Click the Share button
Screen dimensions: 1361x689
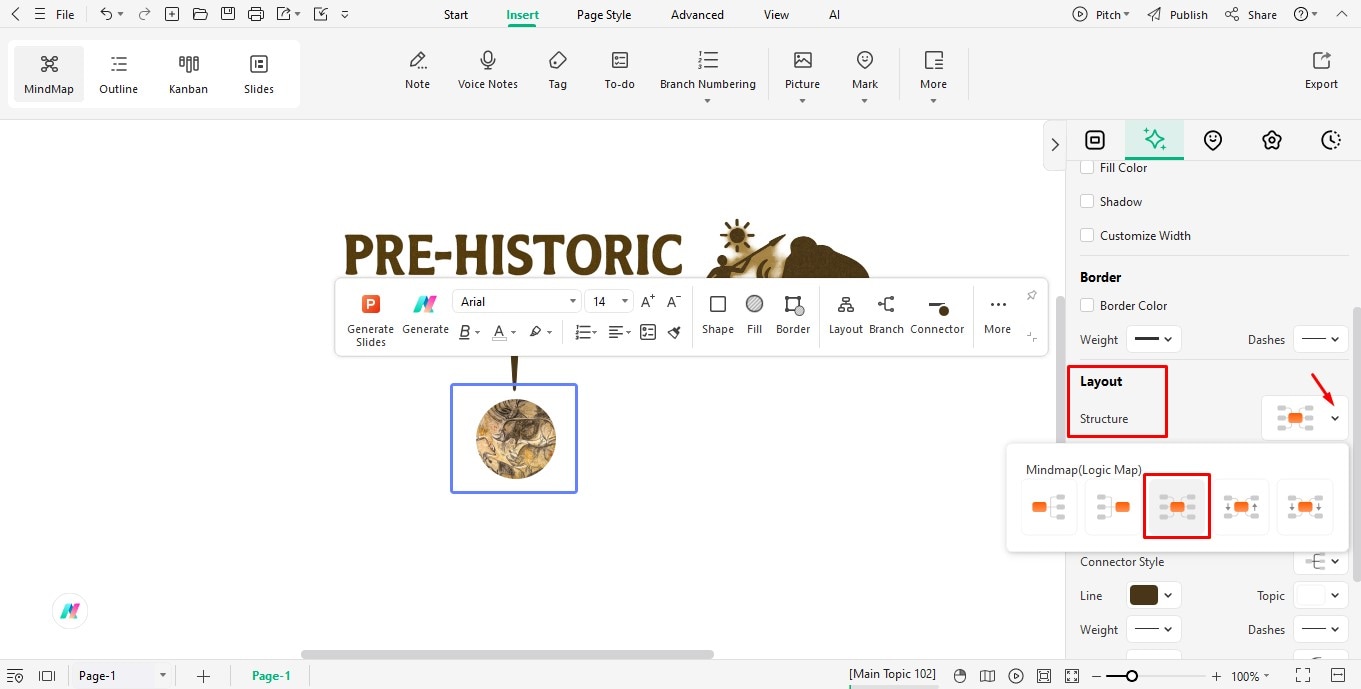point(1251,15)
